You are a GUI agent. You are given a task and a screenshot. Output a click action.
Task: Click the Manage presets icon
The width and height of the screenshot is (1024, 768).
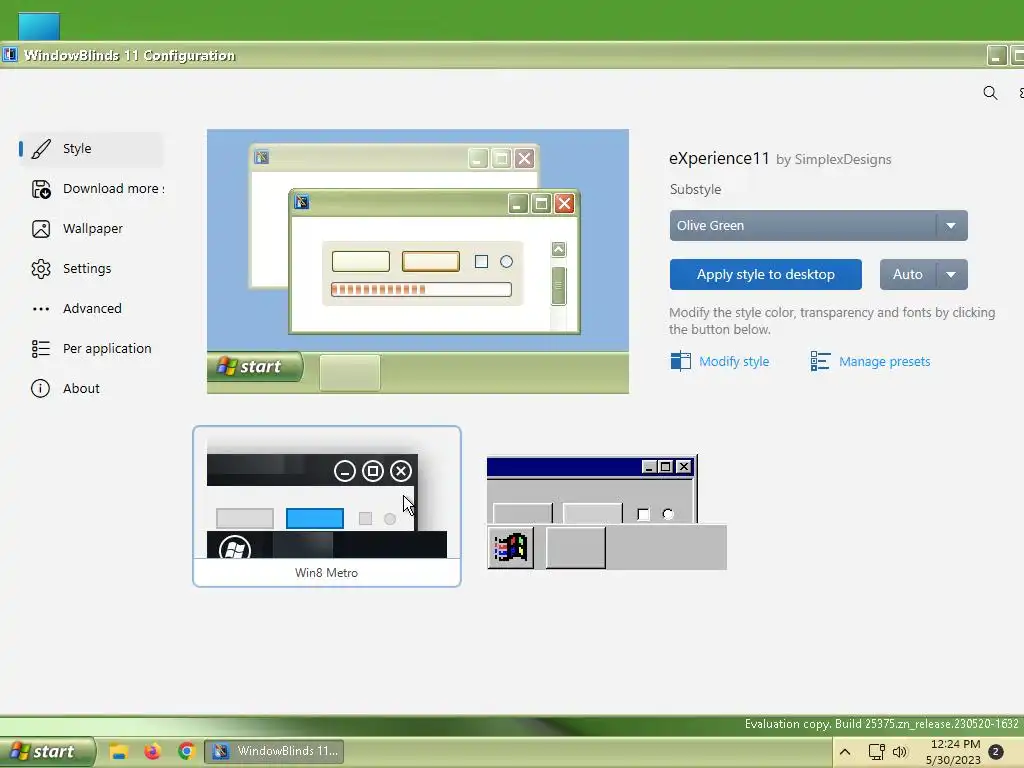pyautogui.click(x=820, y=361)
